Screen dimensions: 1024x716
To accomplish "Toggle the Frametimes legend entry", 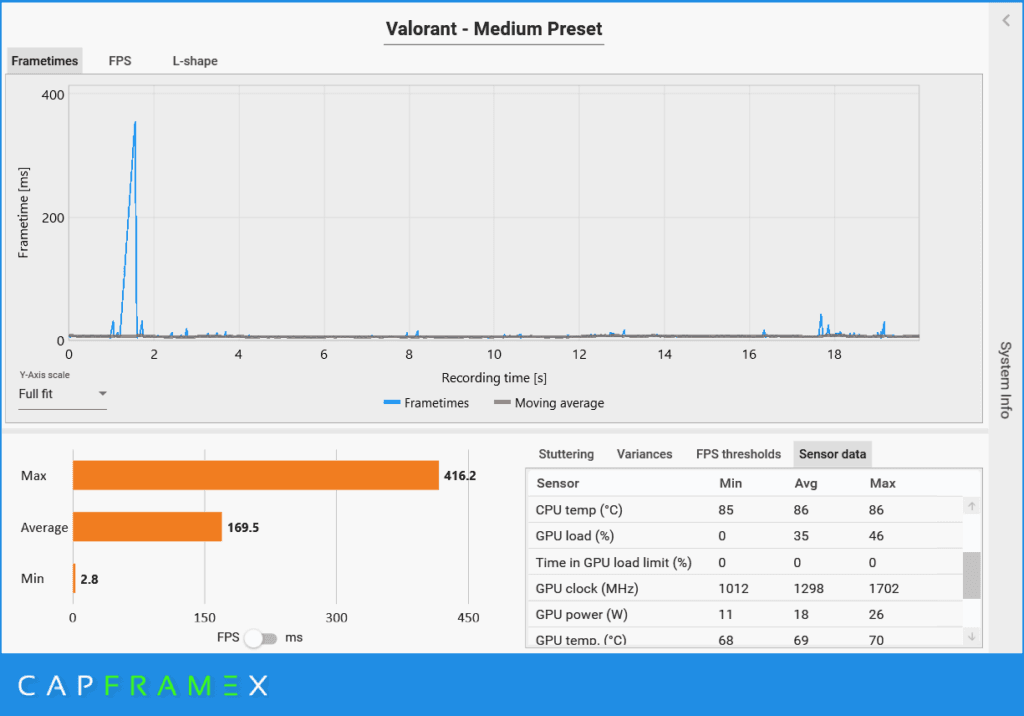I will (x=426, y=403).
